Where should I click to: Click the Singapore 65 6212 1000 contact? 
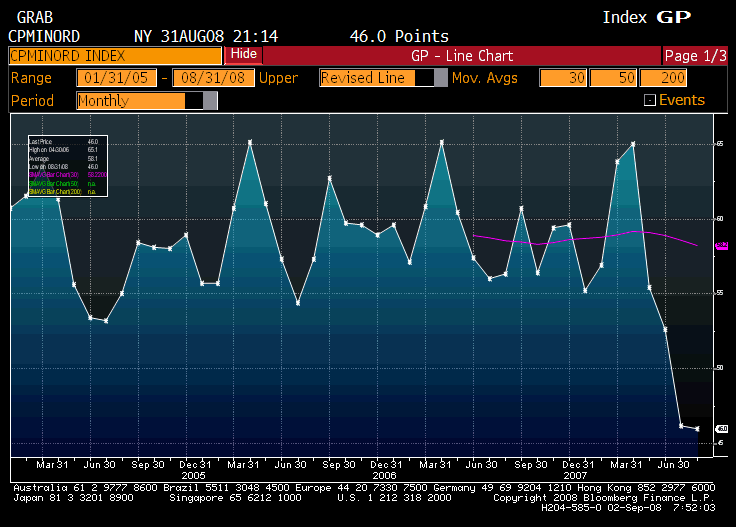235,498
